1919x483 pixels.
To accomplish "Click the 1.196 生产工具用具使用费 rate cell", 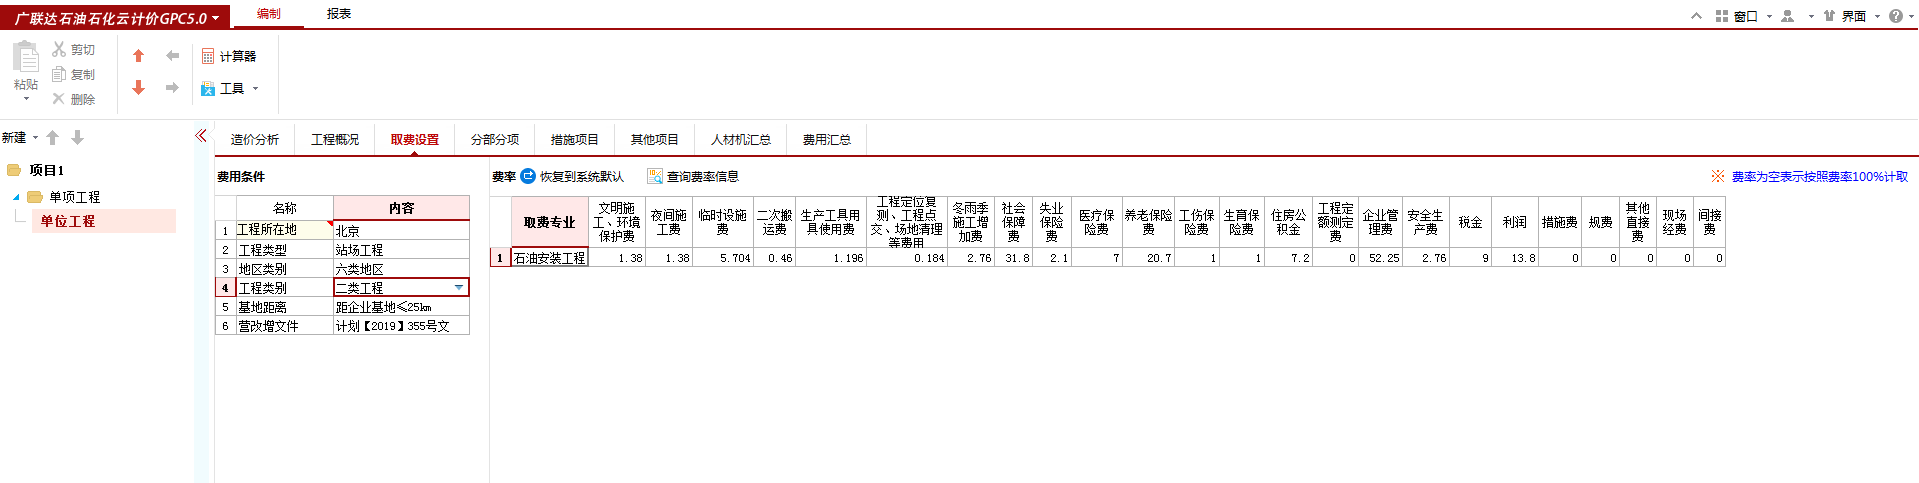I will coord(830,258).
